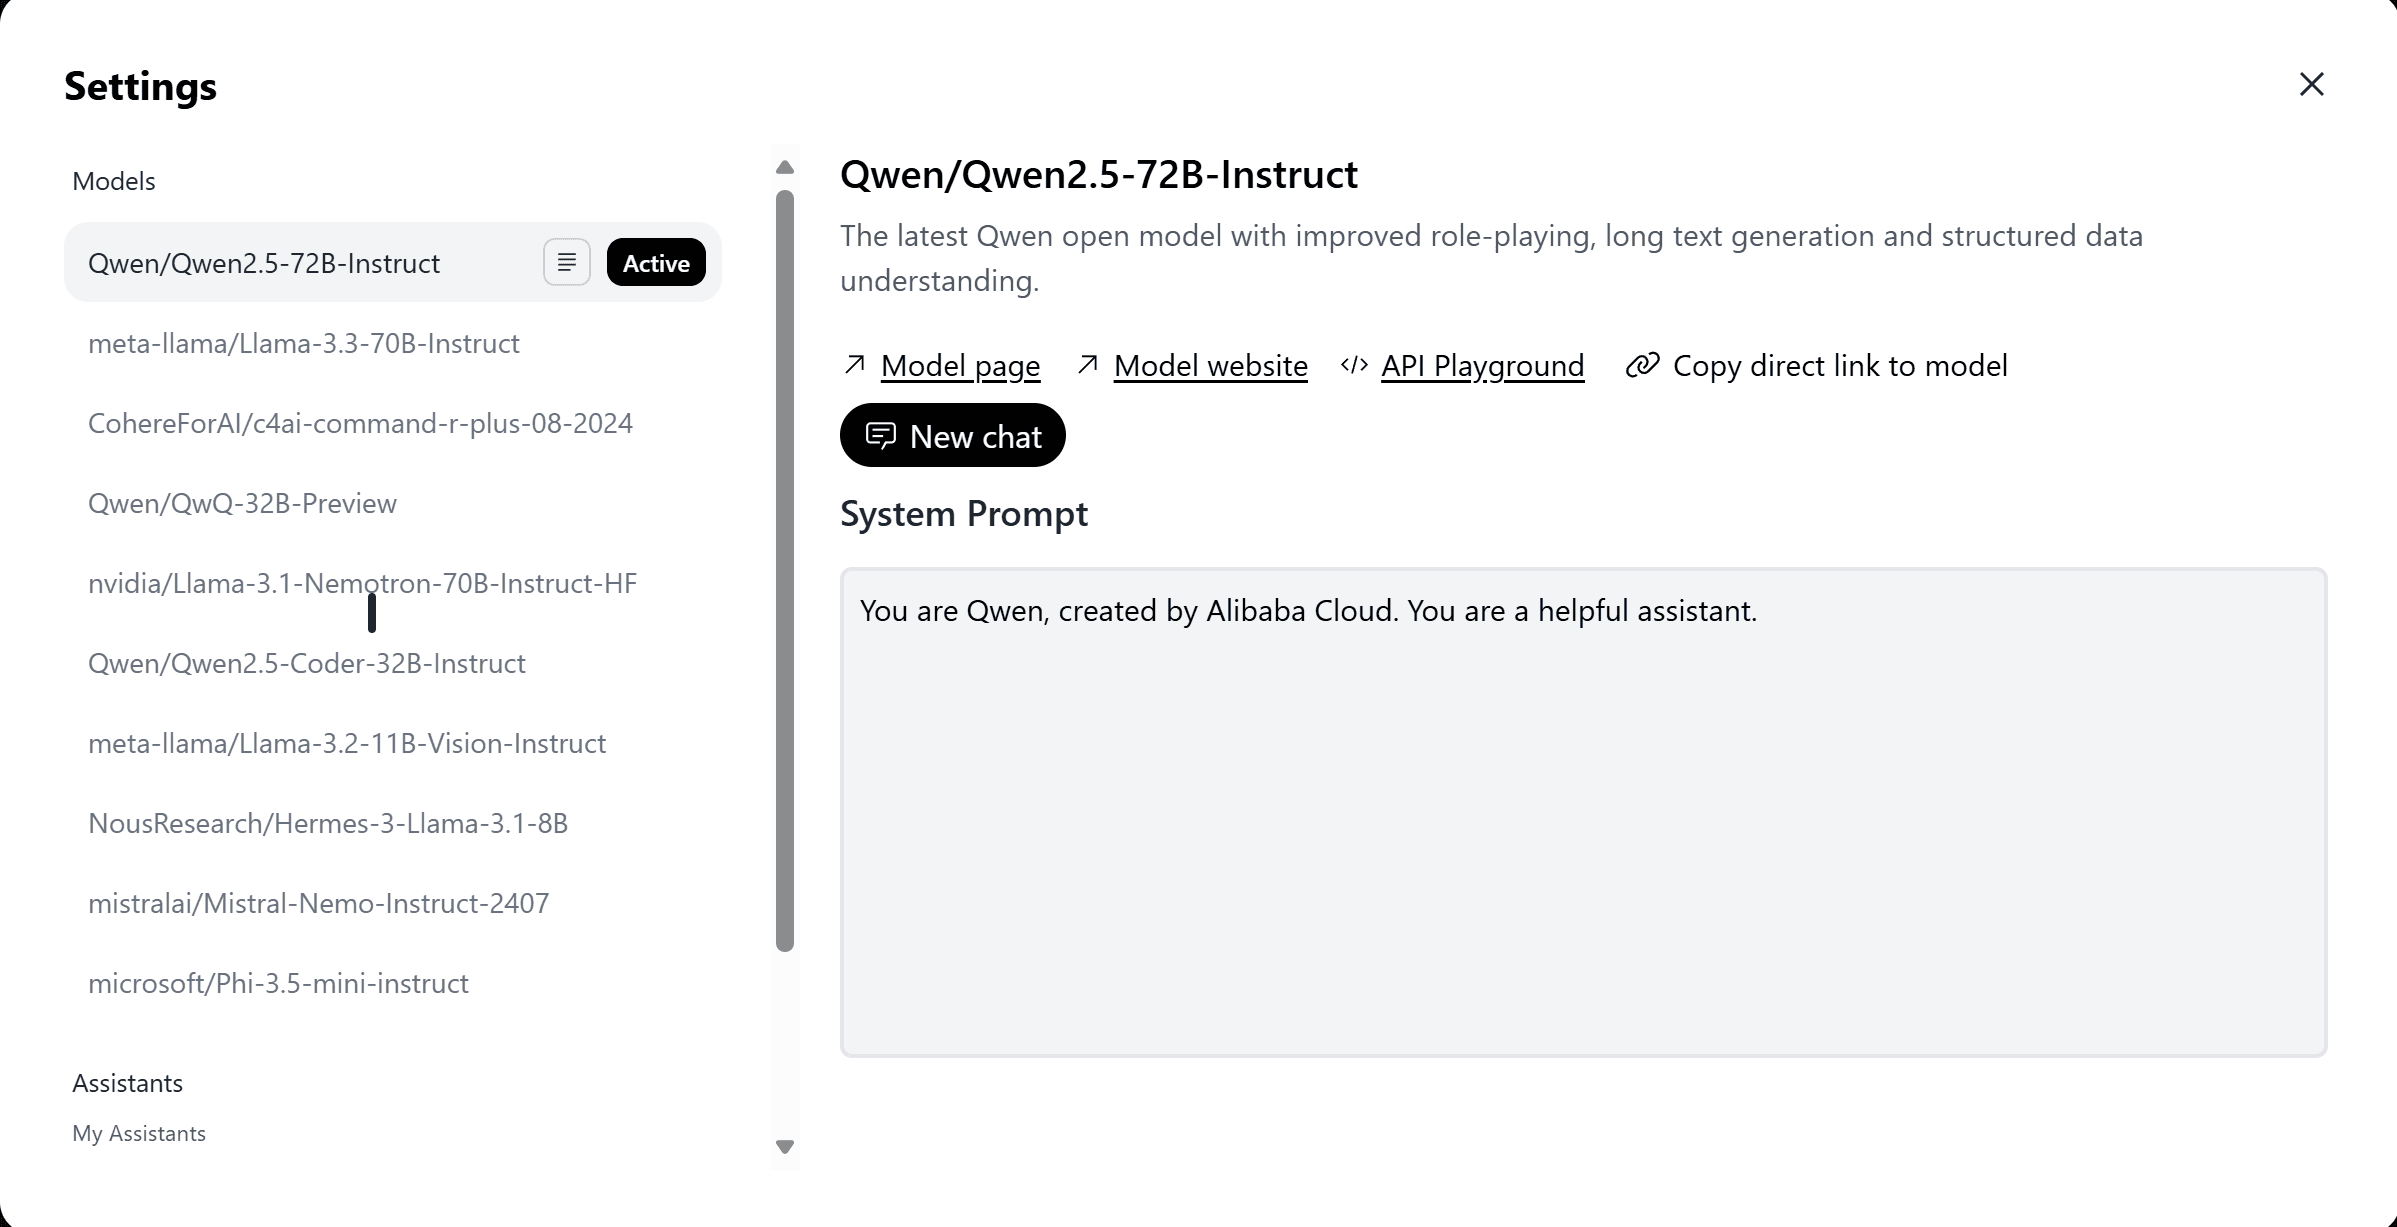Click the arrow icon next to Model page

coord(855,365)
